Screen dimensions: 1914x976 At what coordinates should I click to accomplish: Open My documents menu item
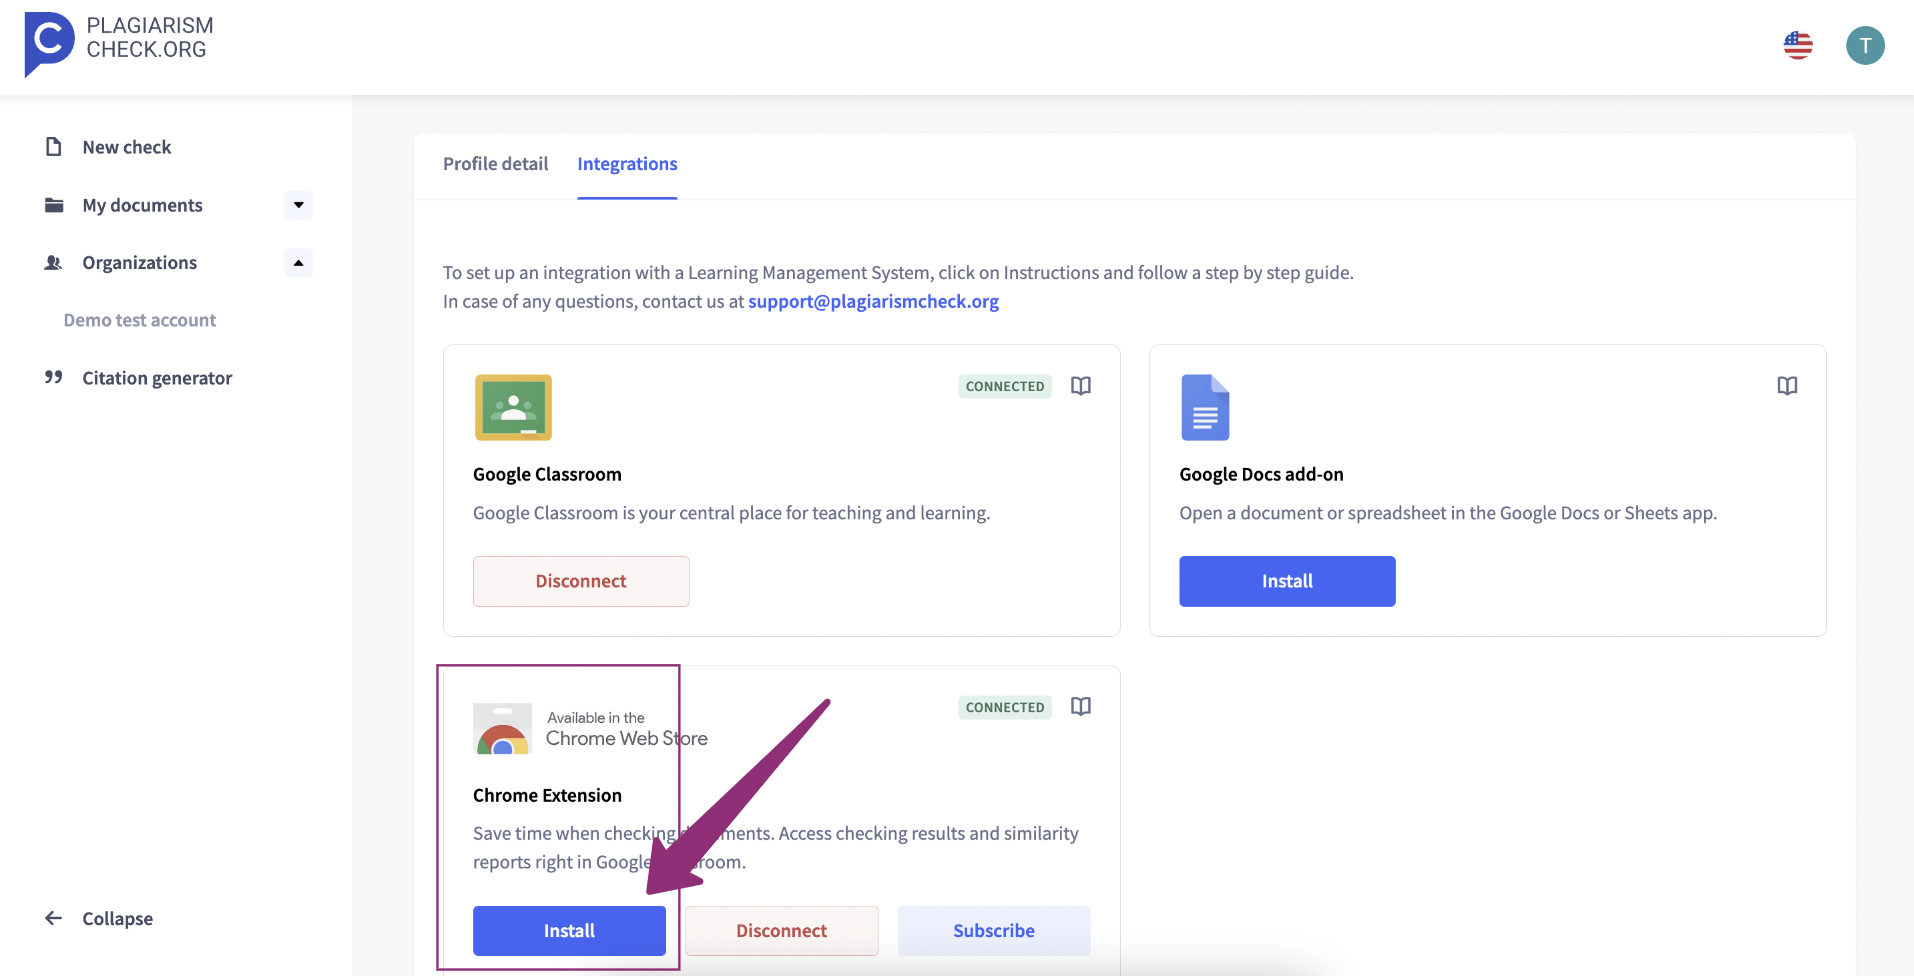coord(142,205)
